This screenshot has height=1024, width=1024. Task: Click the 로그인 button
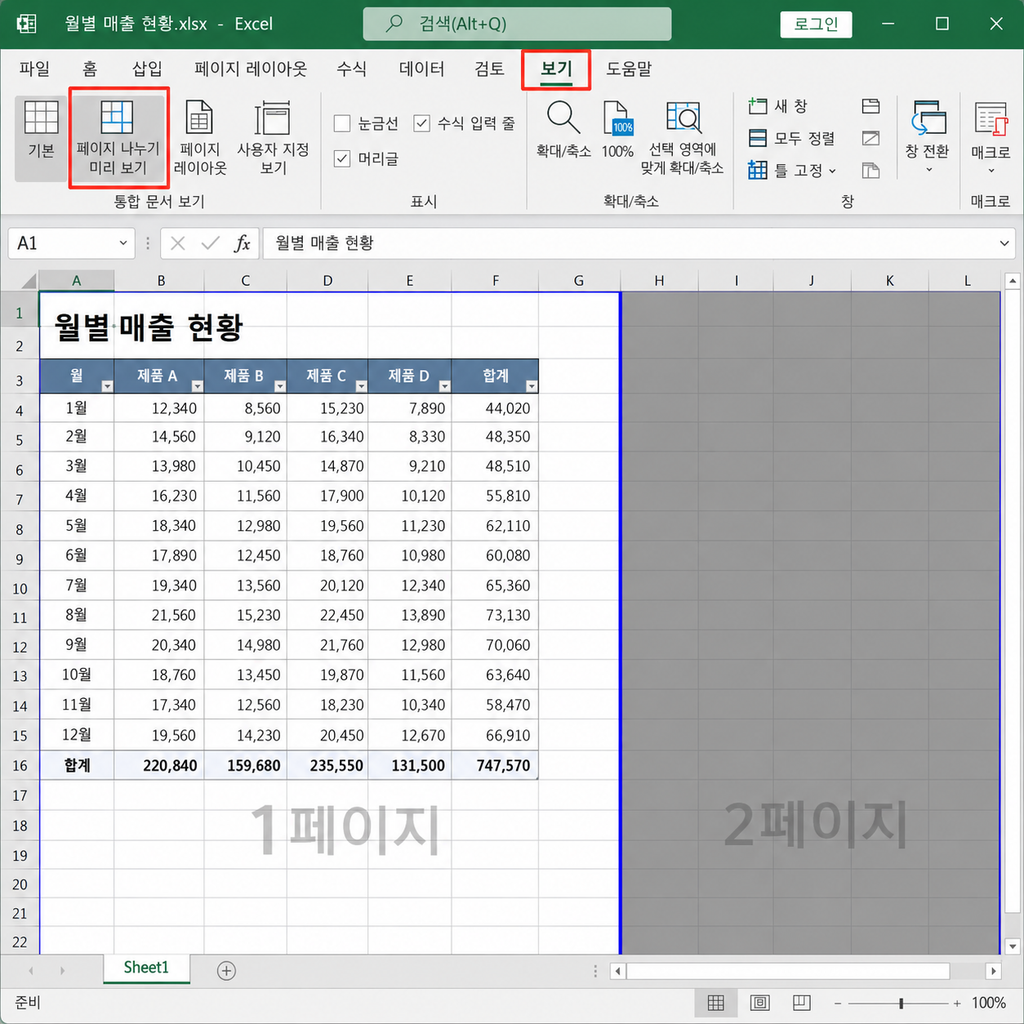[x=816, y=24]
